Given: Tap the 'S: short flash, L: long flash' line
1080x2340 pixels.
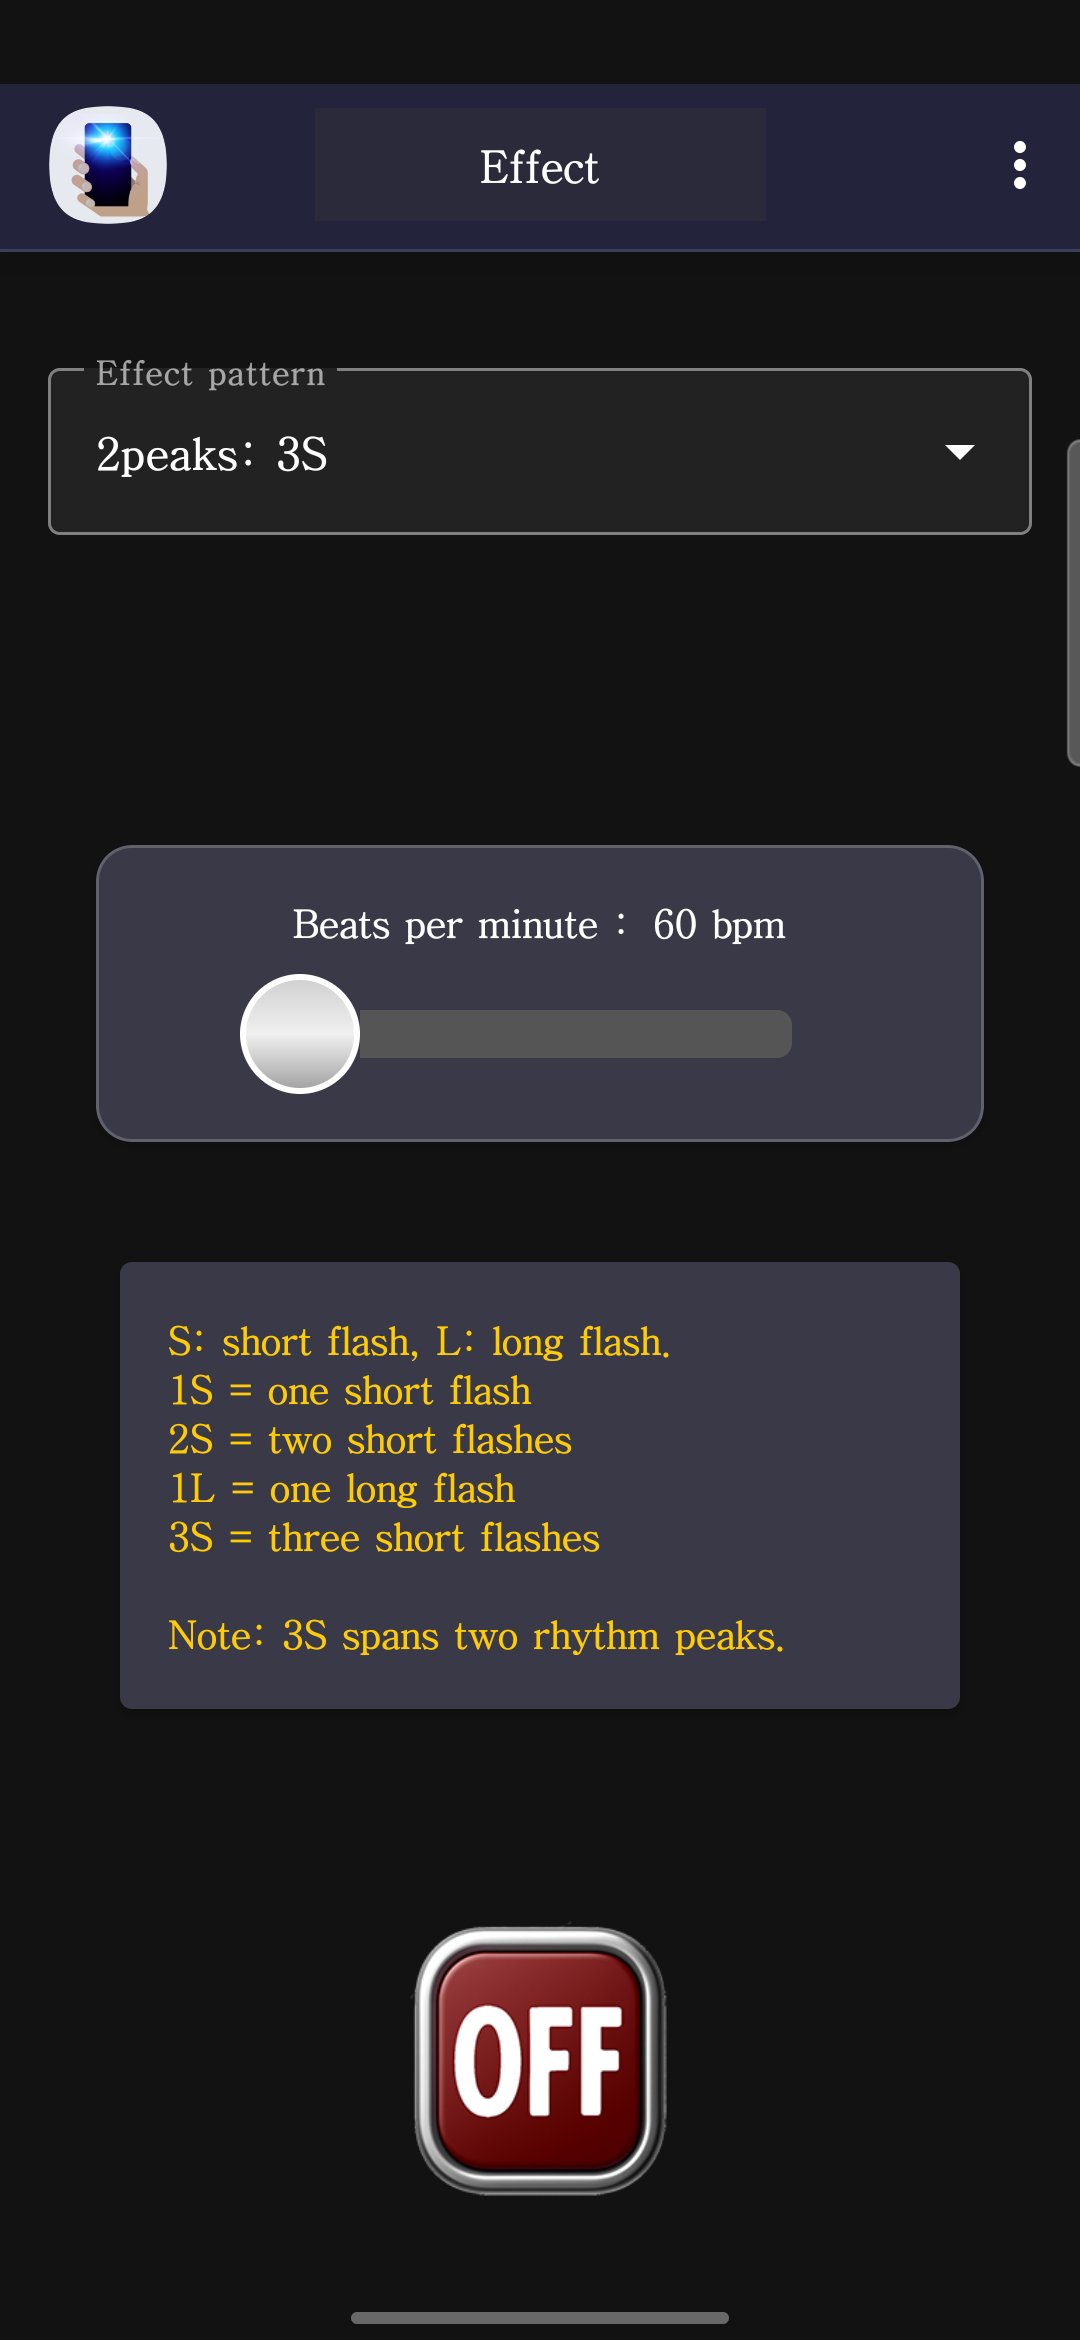Looking at the screenshot, I should (419, 1342).
